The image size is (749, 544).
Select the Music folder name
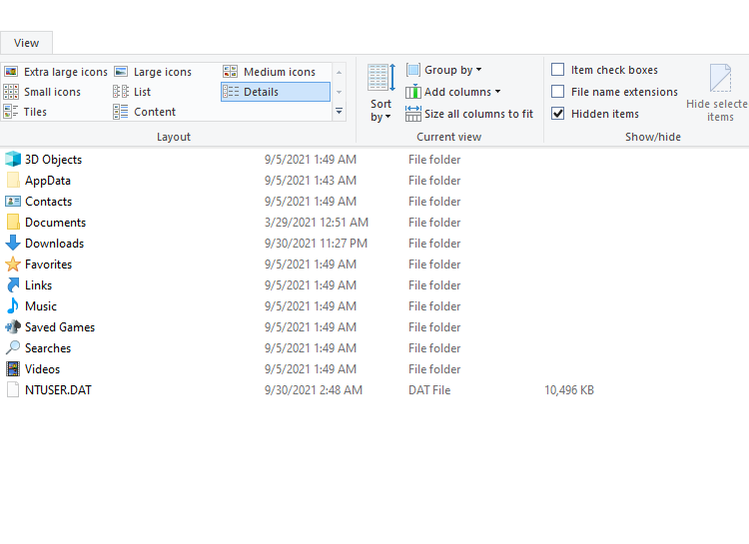pos(41,307)
